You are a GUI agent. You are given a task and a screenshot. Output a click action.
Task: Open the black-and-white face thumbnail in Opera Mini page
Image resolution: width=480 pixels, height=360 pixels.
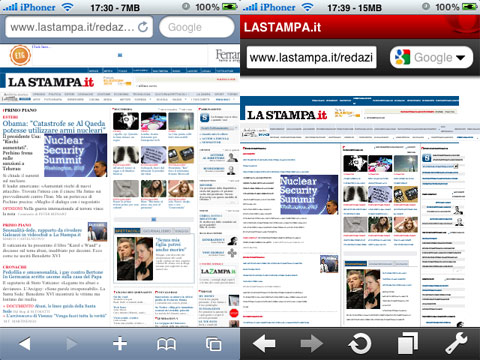(x=355, y=163)
